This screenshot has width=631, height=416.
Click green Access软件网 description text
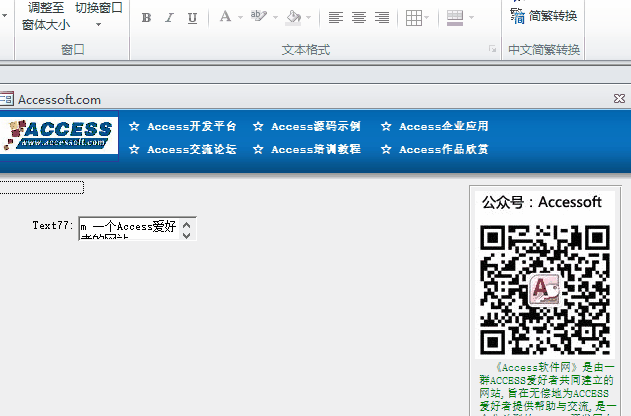click(x=547, y=389)
